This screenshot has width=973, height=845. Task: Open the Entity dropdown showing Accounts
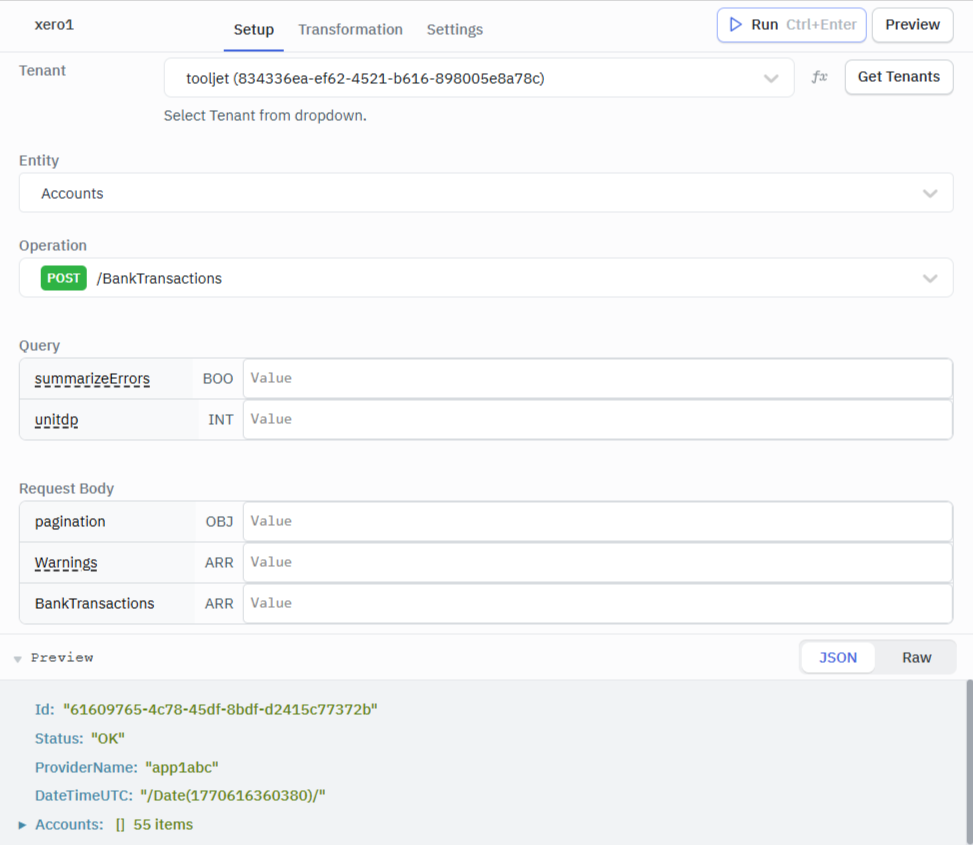pyautogui.click(x=486, y=192)
